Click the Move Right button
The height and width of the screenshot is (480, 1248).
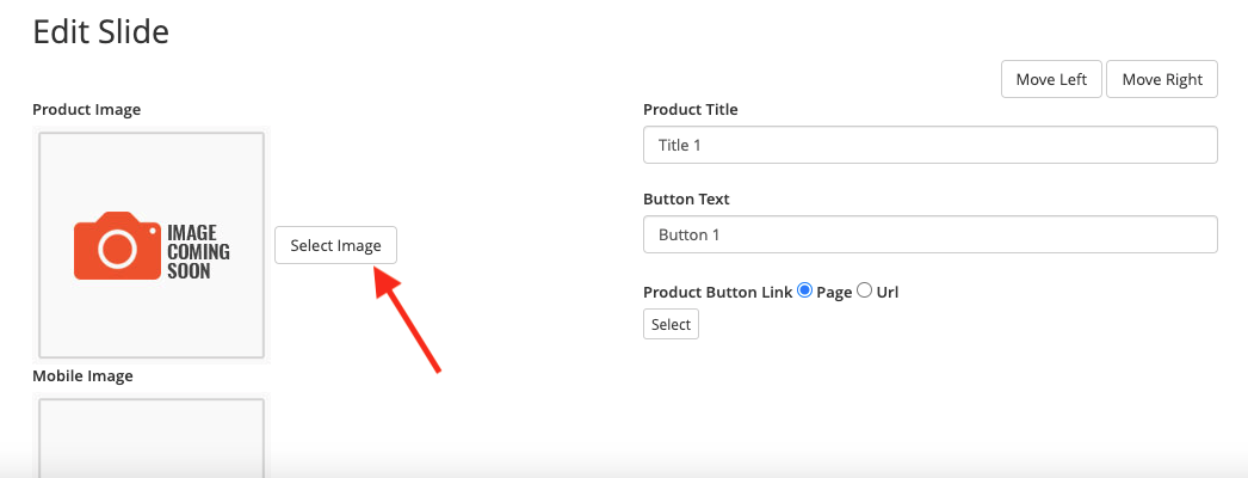coord(1162,79)
